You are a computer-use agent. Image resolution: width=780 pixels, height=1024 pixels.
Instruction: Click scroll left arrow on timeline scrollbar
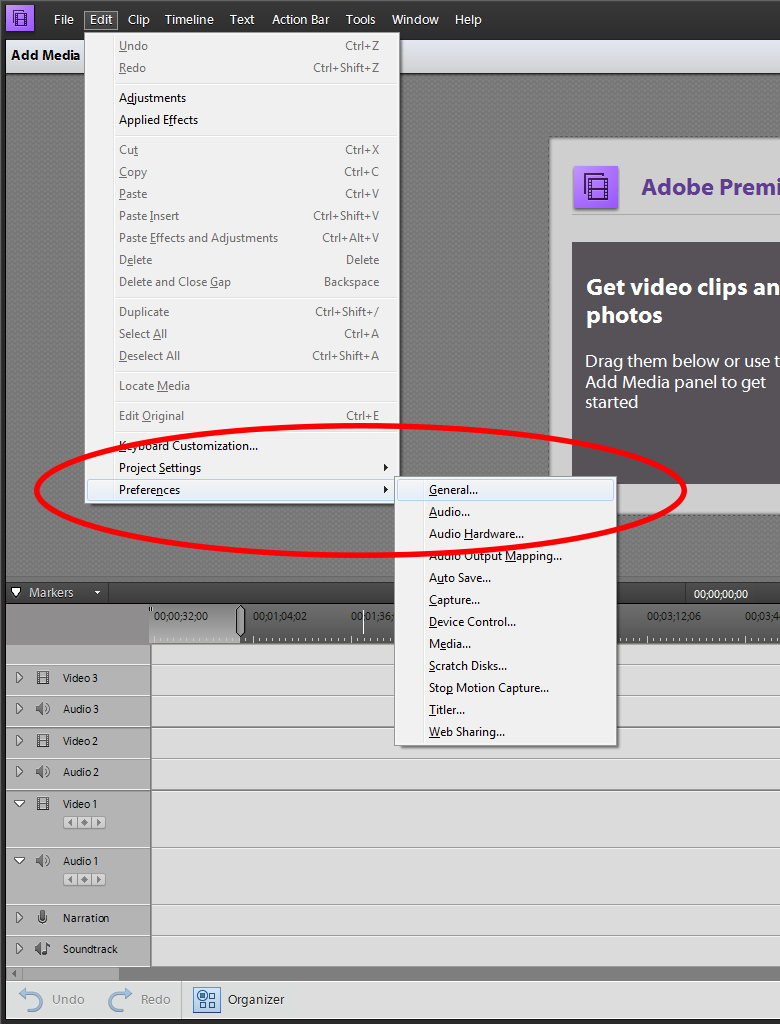point(13,974)
